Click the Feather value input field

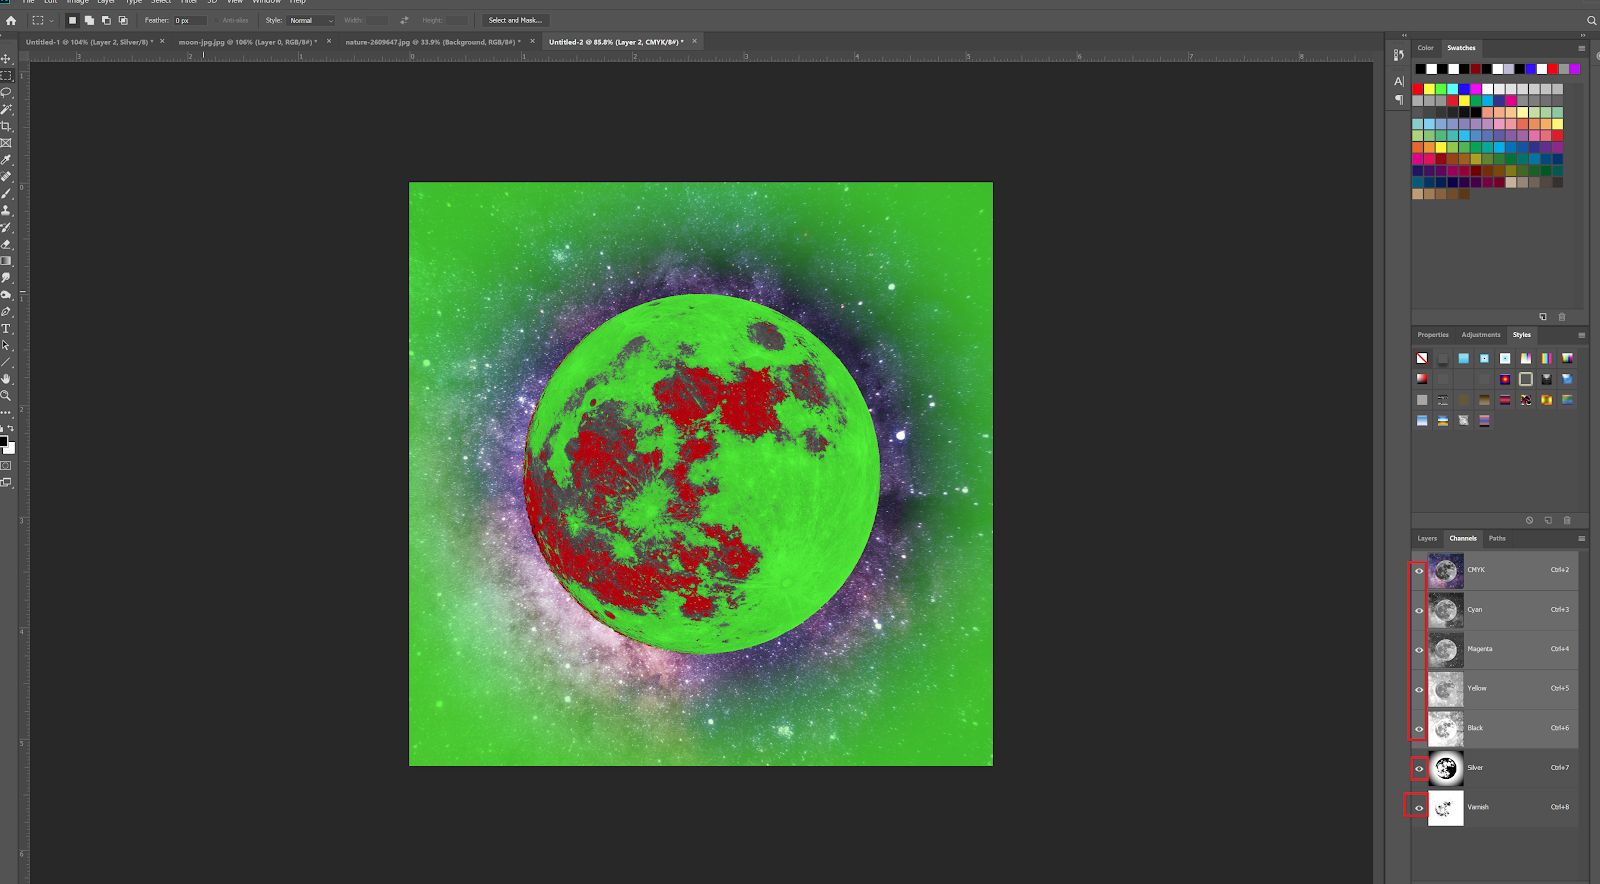click(190, 20)
